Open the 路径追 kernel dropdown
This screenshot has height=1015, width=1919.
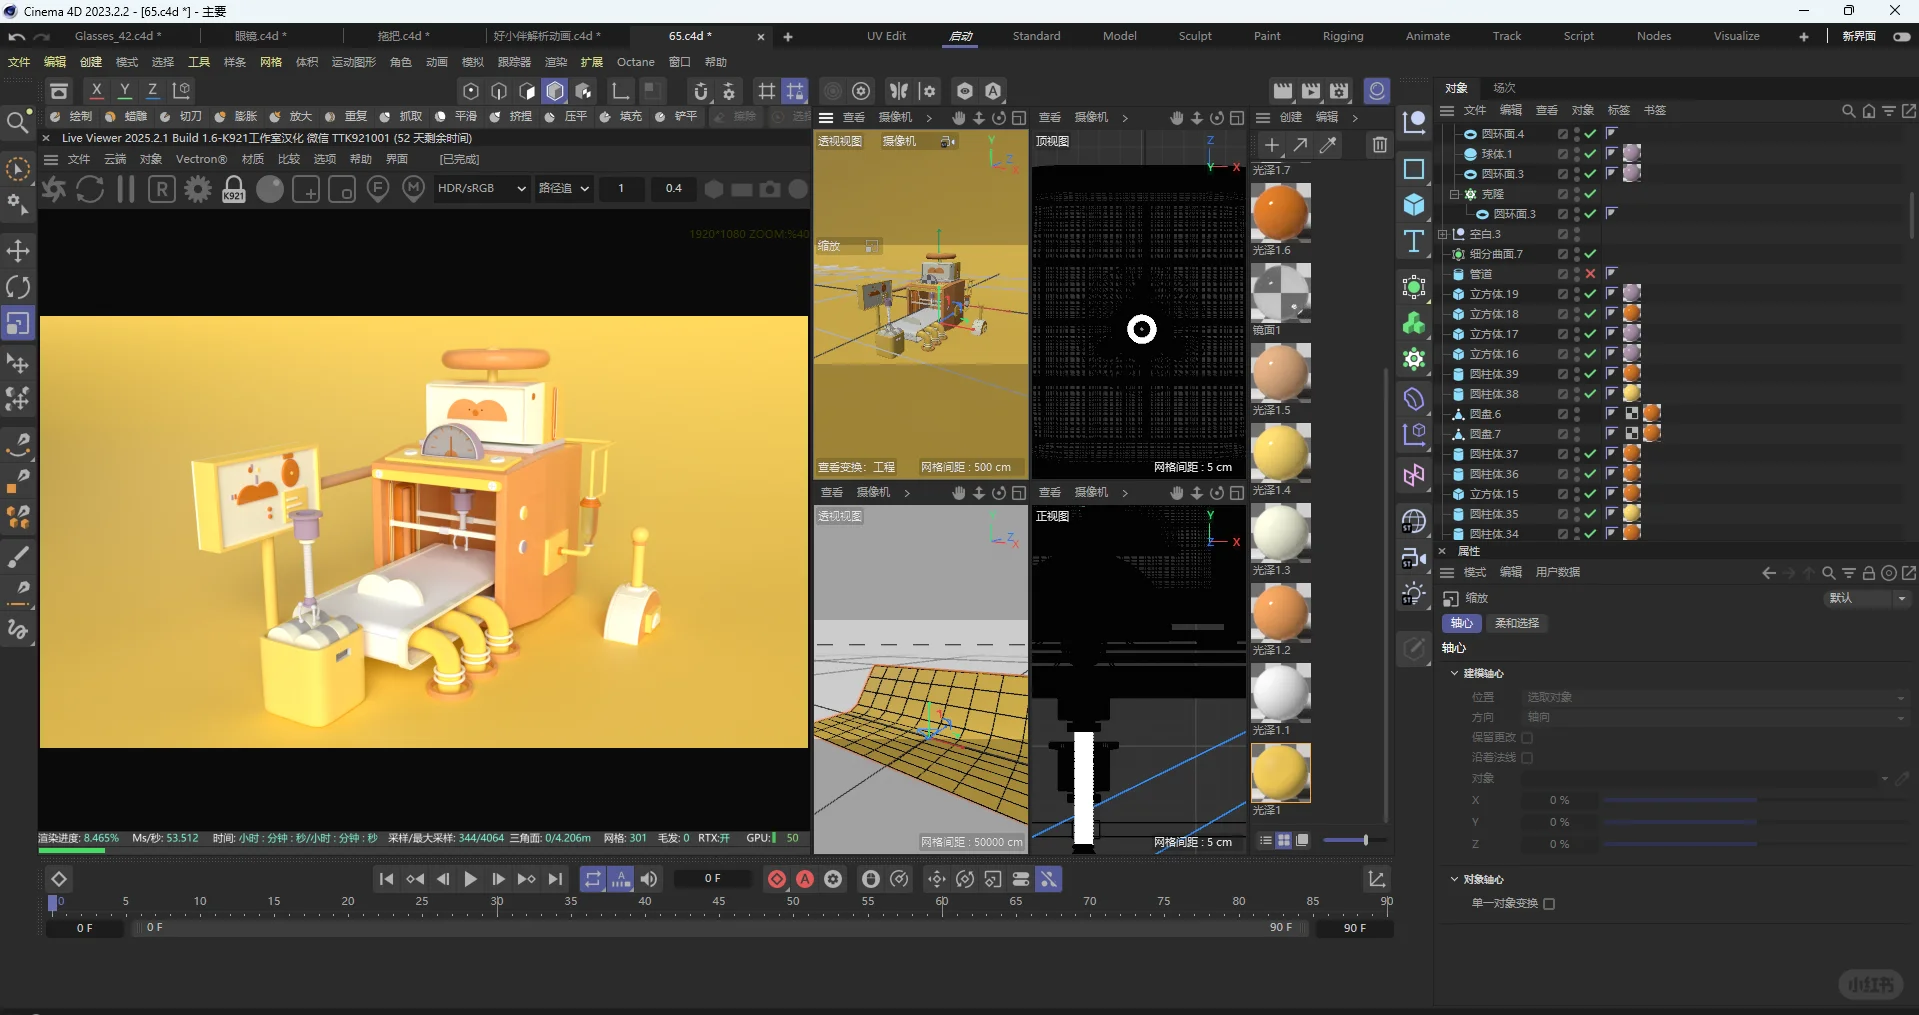(564, 188)
